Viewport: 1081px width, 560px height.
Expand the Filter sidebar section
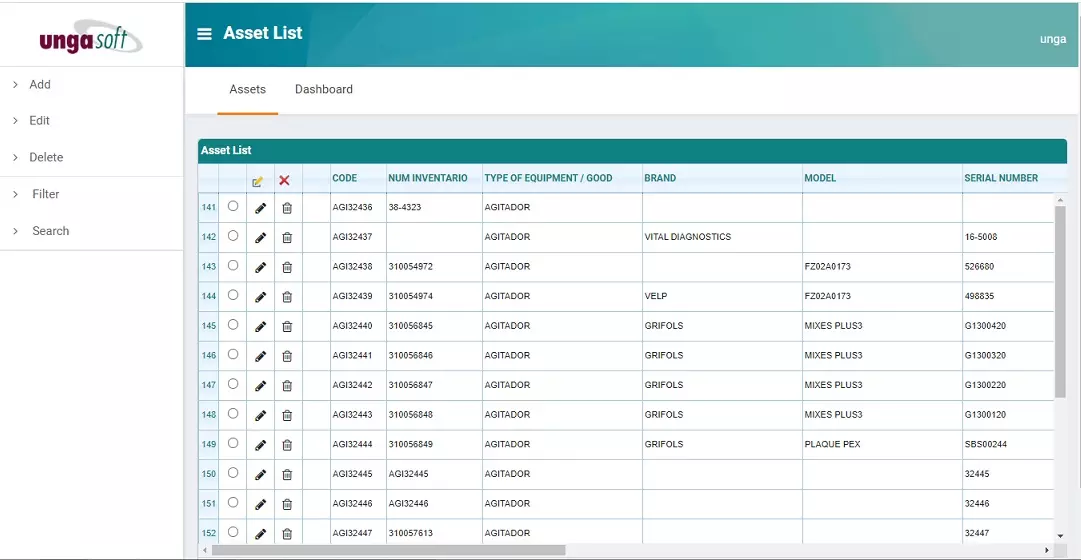pos(45,194)
